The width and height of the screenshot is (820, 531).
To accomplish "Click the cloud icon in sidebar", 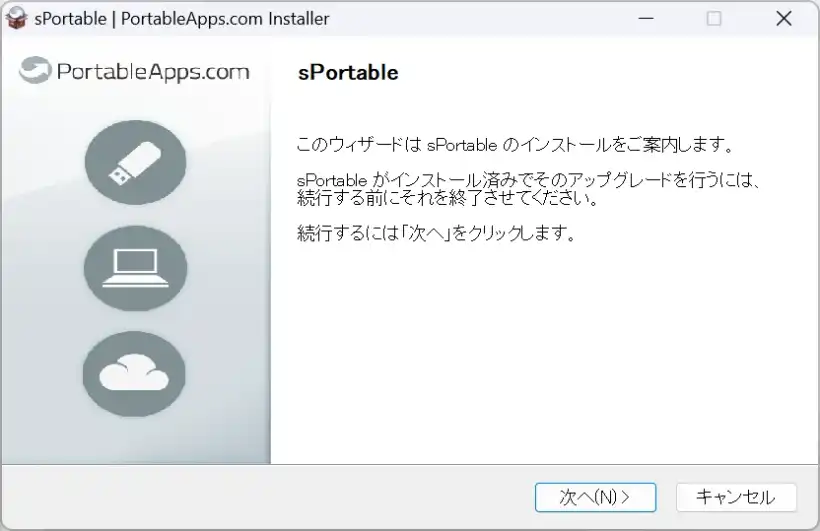I will pos(134,374).
